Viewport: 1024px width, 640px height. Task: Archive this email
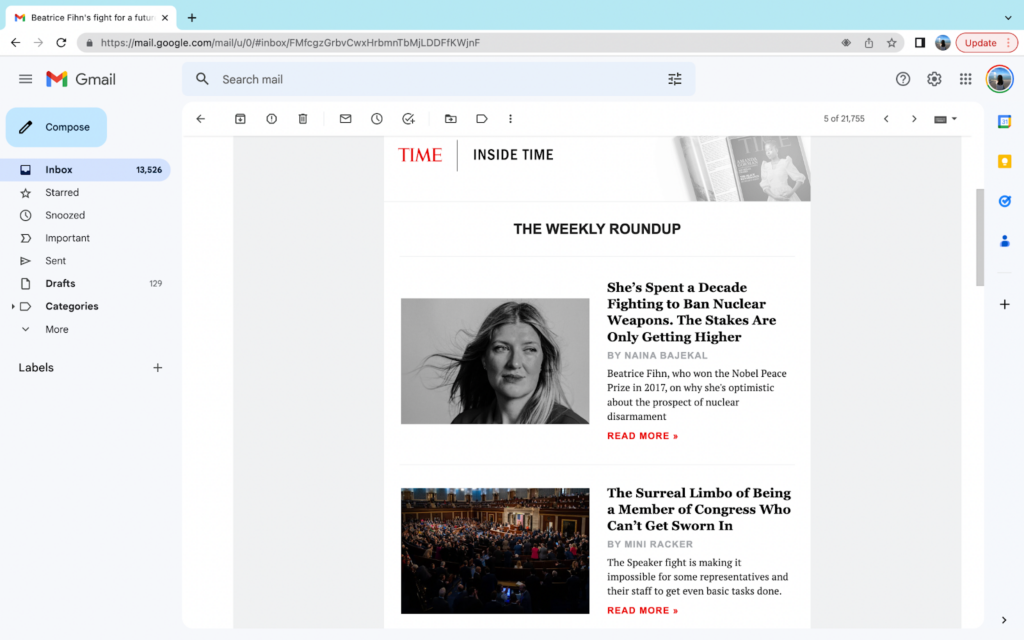pyautogui.click(x=240, y=119)
